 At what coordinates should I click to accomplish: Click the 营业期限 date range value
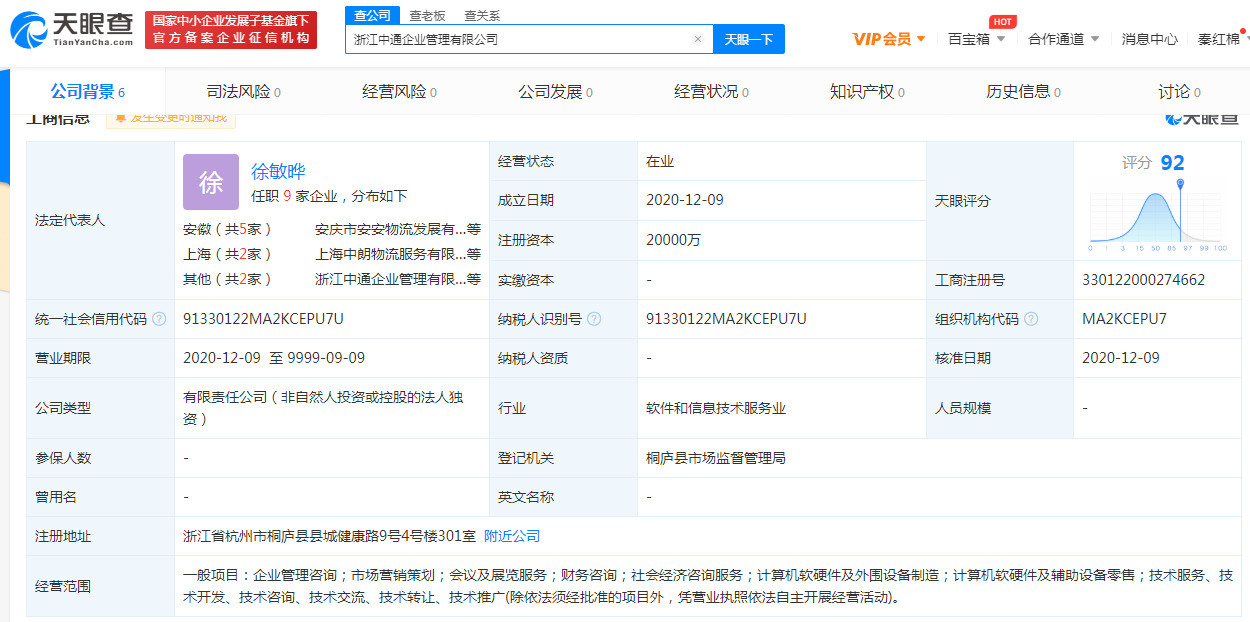pos(274,358)
